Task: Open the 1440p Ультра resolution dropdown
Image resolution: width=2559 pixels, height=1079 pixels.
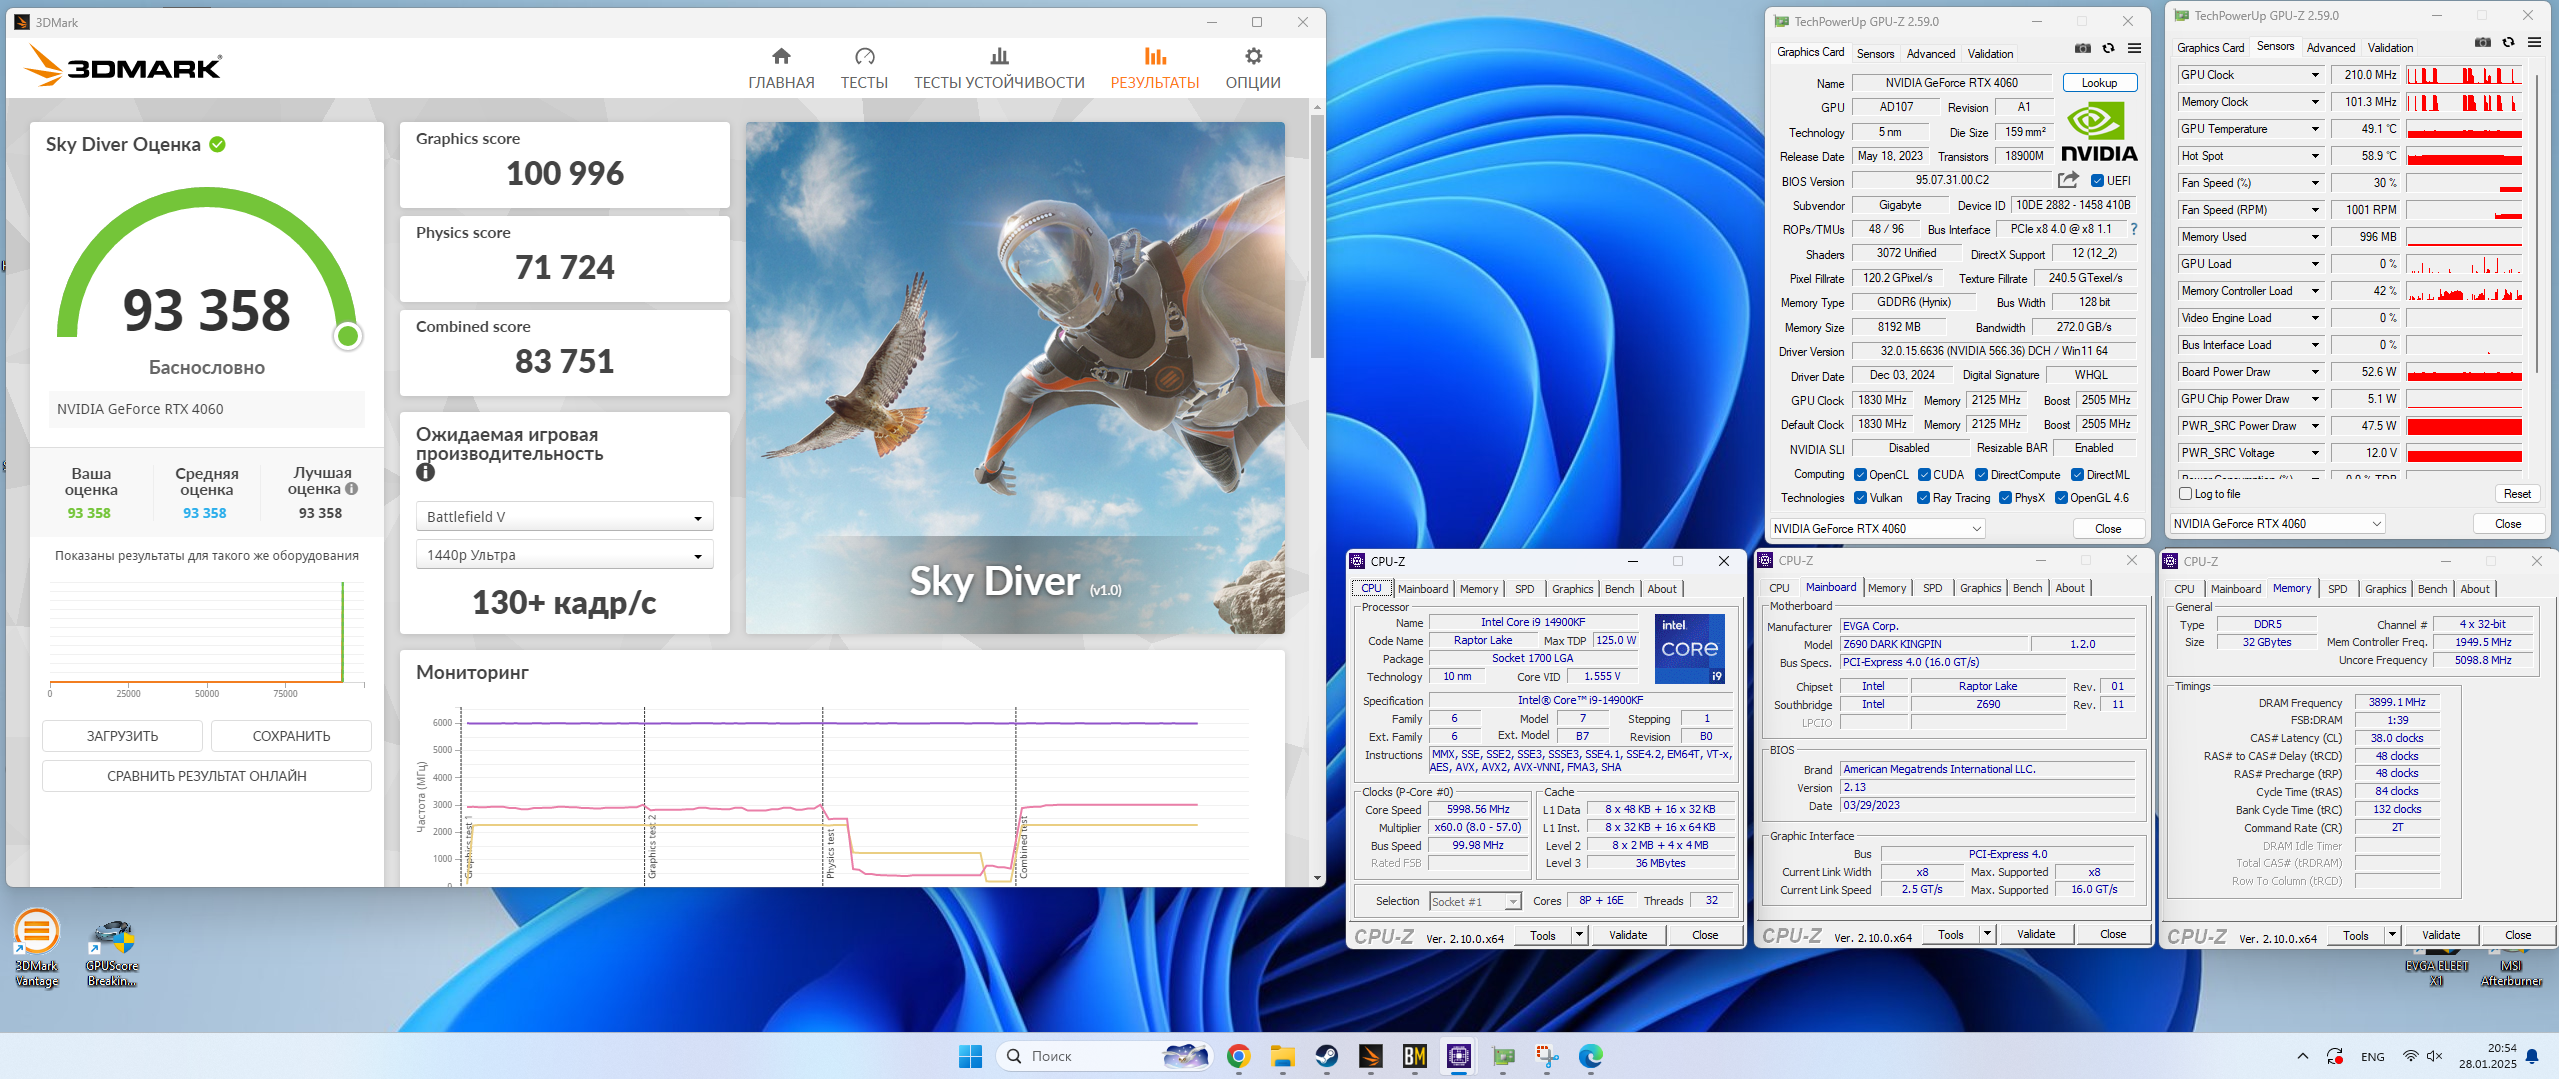Action: coord(564,555)
